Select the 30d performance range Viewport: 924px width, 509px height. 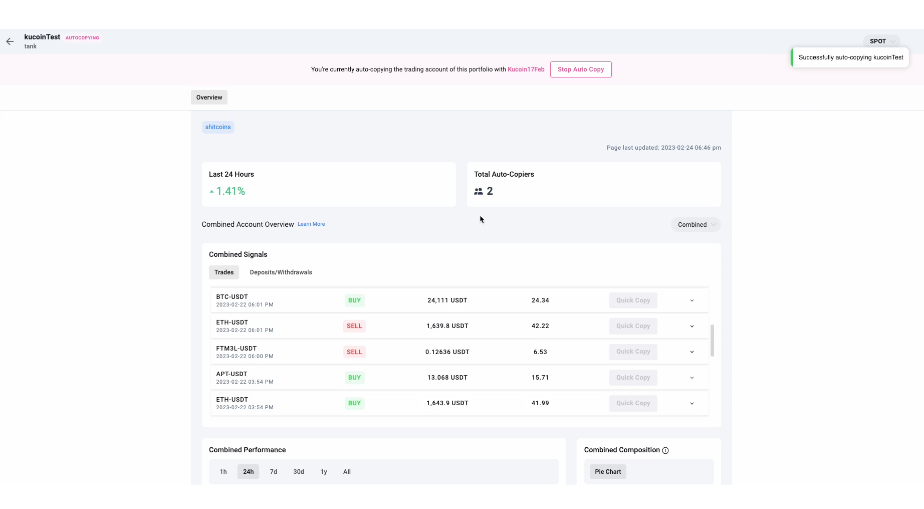298,471
